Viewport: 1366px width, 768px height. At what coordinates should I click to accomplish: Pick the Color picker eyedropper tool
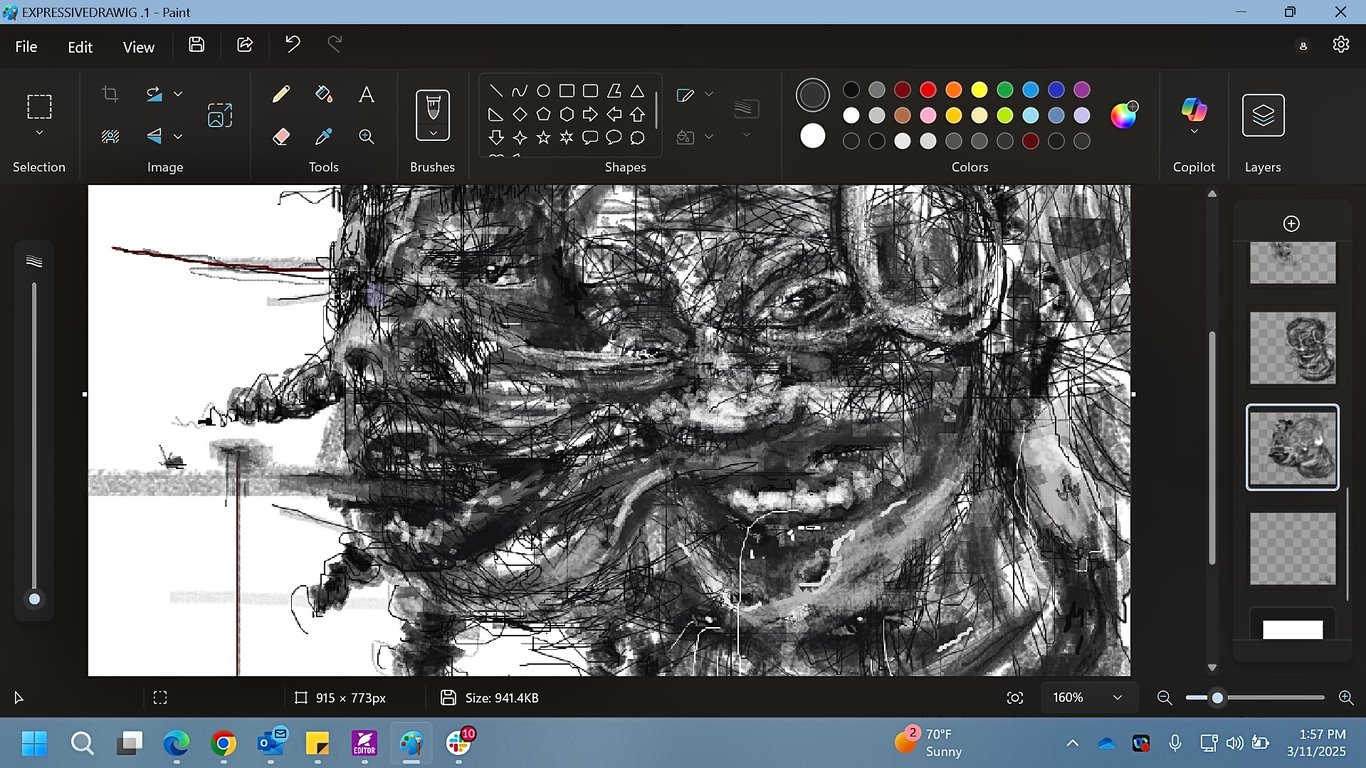tap(324, 136)
